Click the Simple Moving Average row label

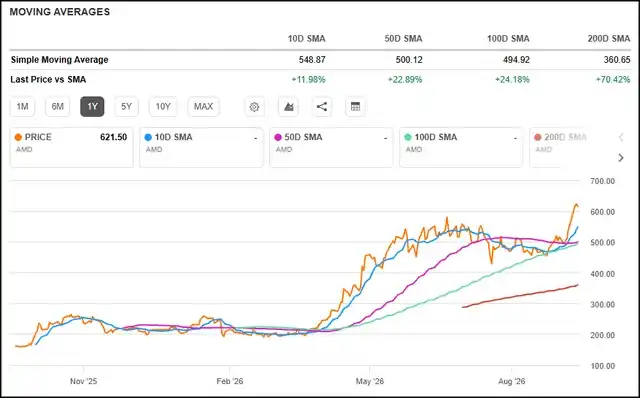[x=60, y=60]
